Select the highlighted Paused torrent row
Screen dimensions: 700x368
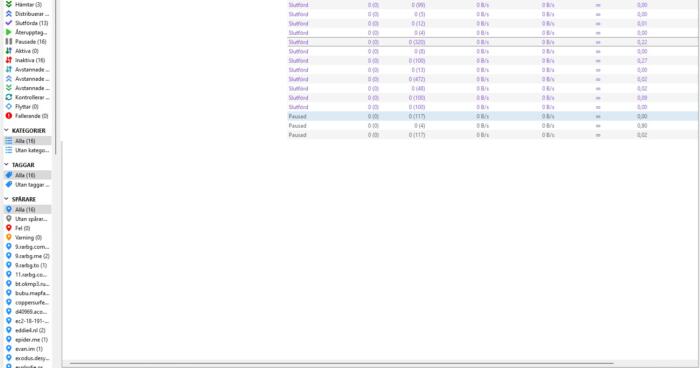coord(492,116)
